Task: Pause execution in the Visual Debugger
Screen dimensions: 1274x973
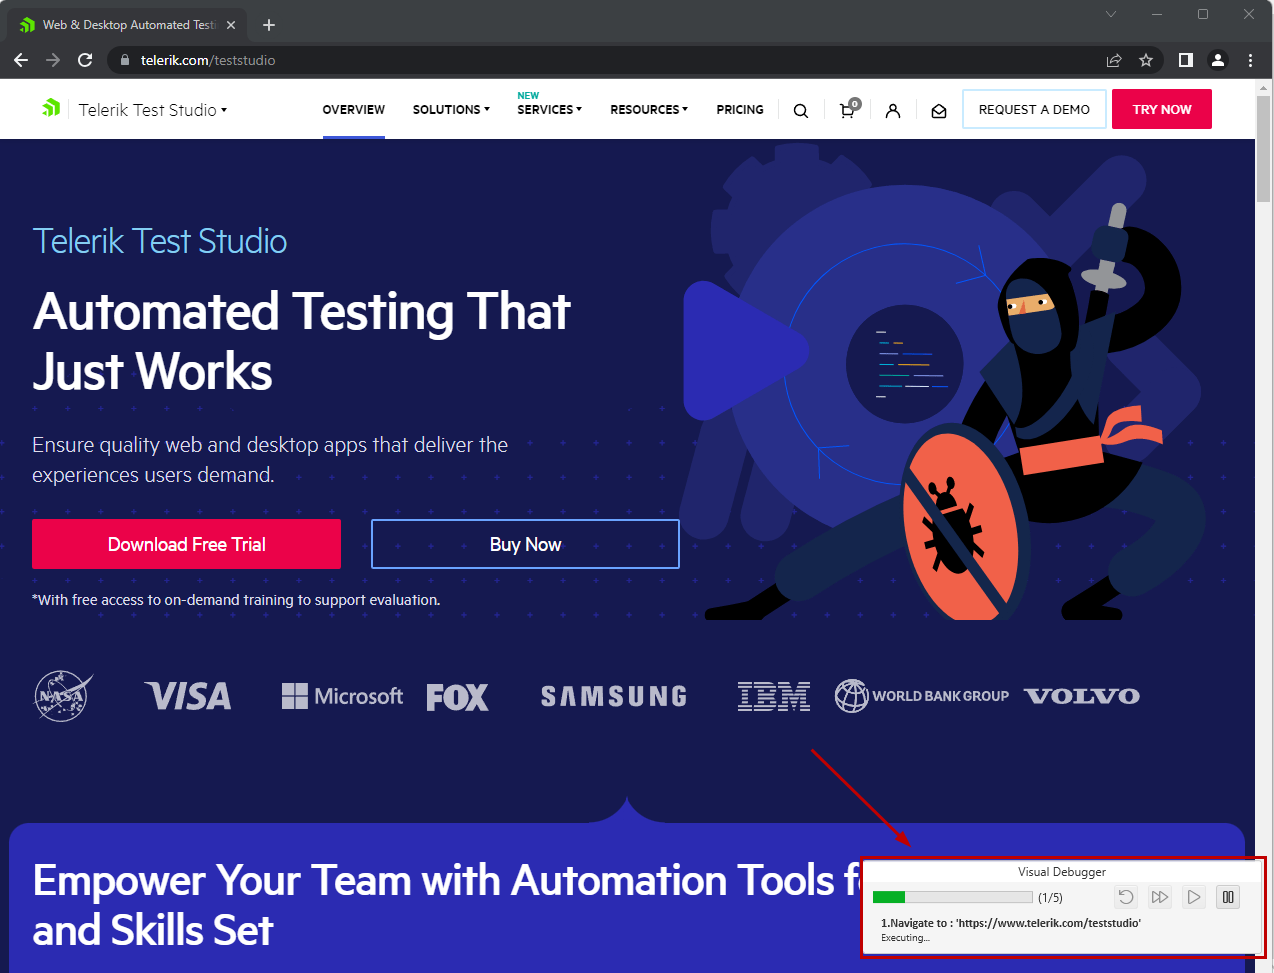Action: point(1228,897)
